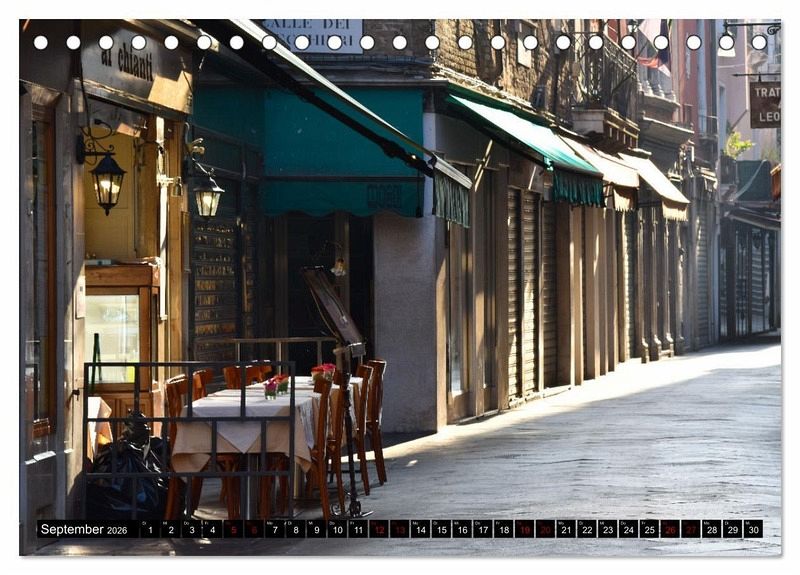Image resolution: width=800 pixels, height=575 pixels.
Task: Choose date 11 in the date strip
Action: pos(358,530)
